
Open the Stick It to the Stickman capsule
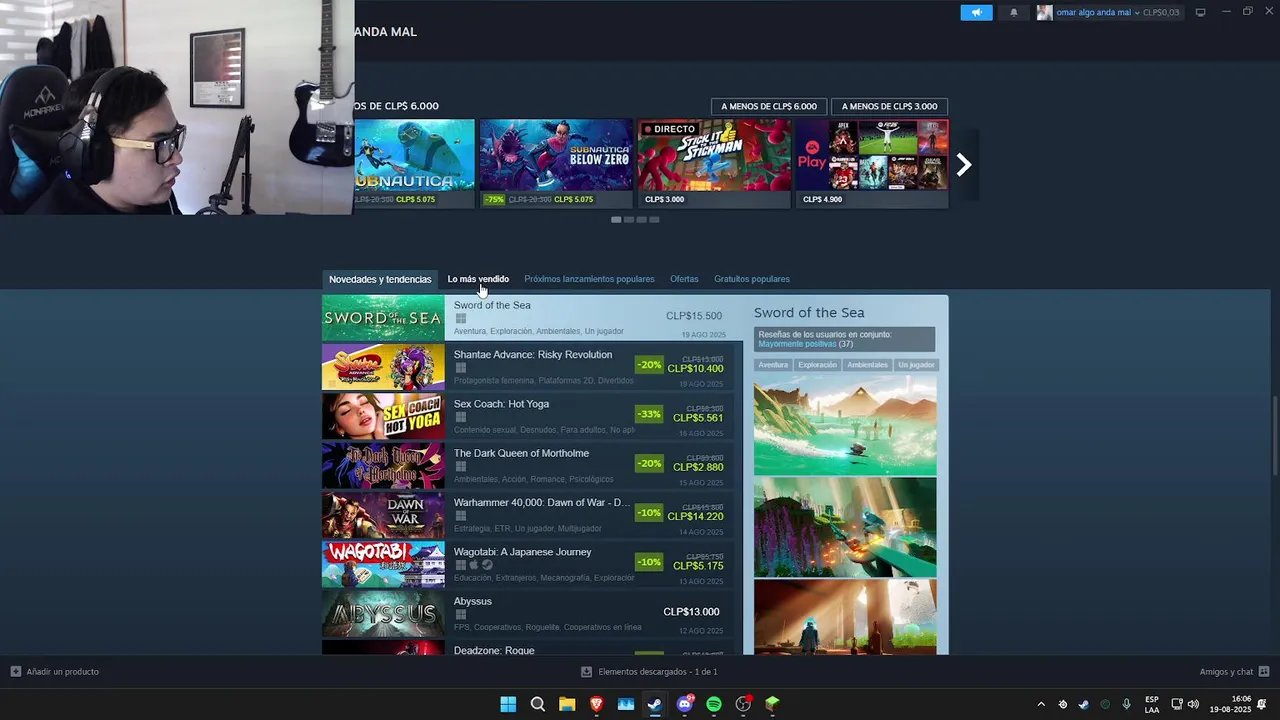tap(714, 163)
